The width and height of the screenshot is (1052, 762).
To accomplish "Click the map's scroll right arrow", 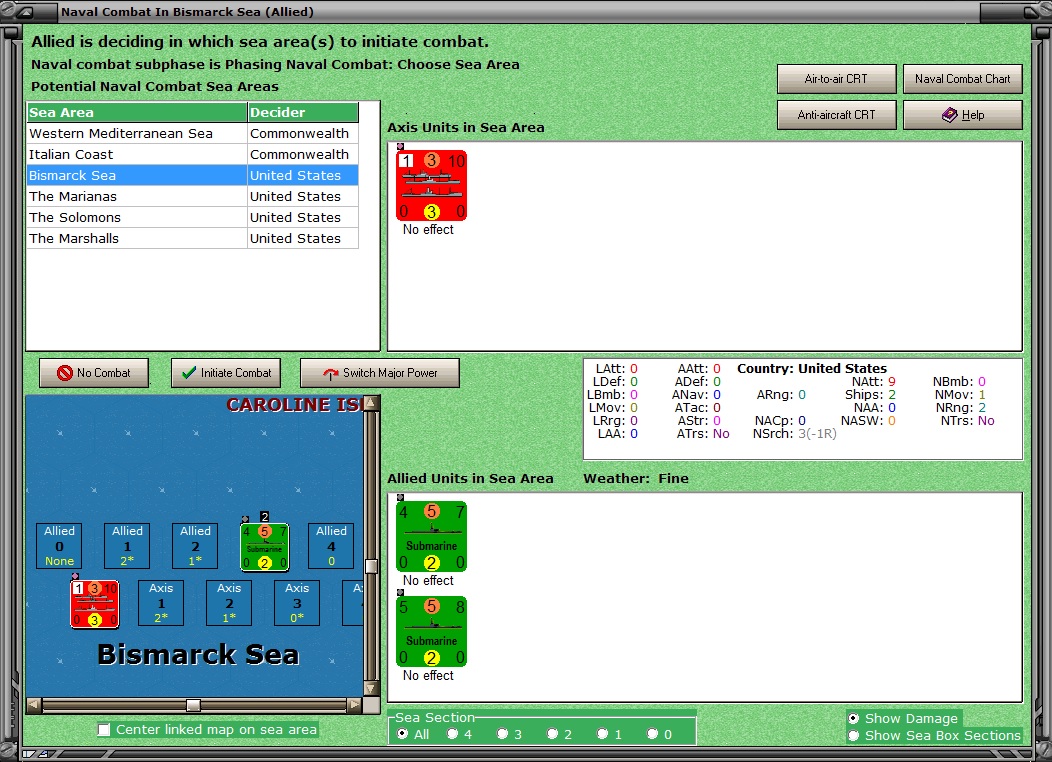I will pos(354,705).
